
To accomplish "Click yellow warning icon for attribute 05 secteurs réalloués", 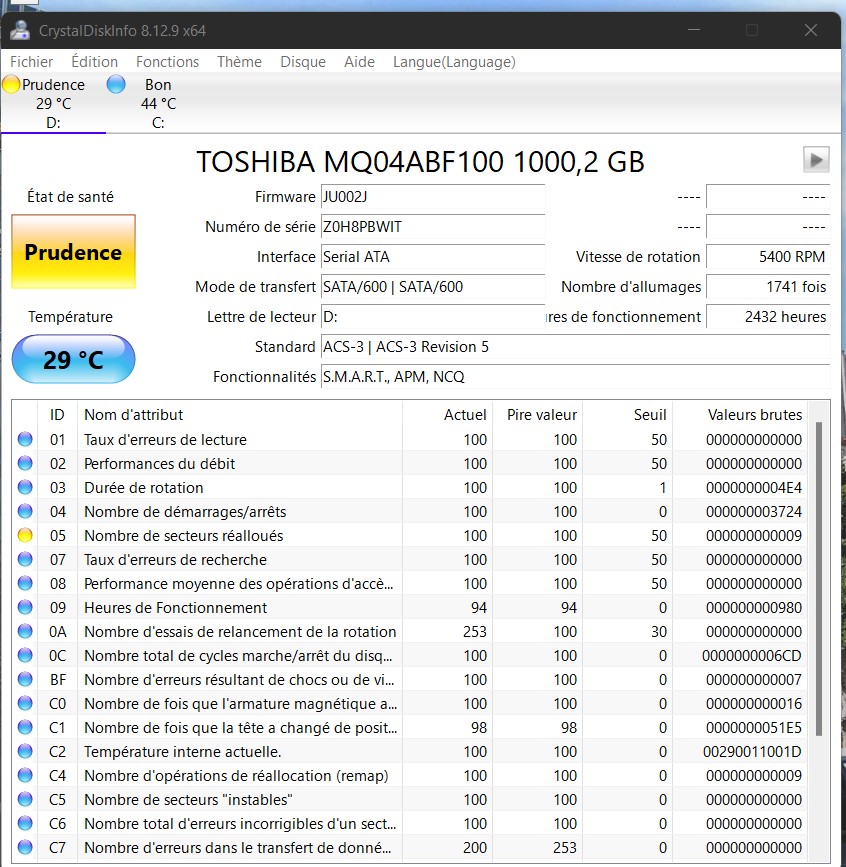I will click(x=25, y=535).
